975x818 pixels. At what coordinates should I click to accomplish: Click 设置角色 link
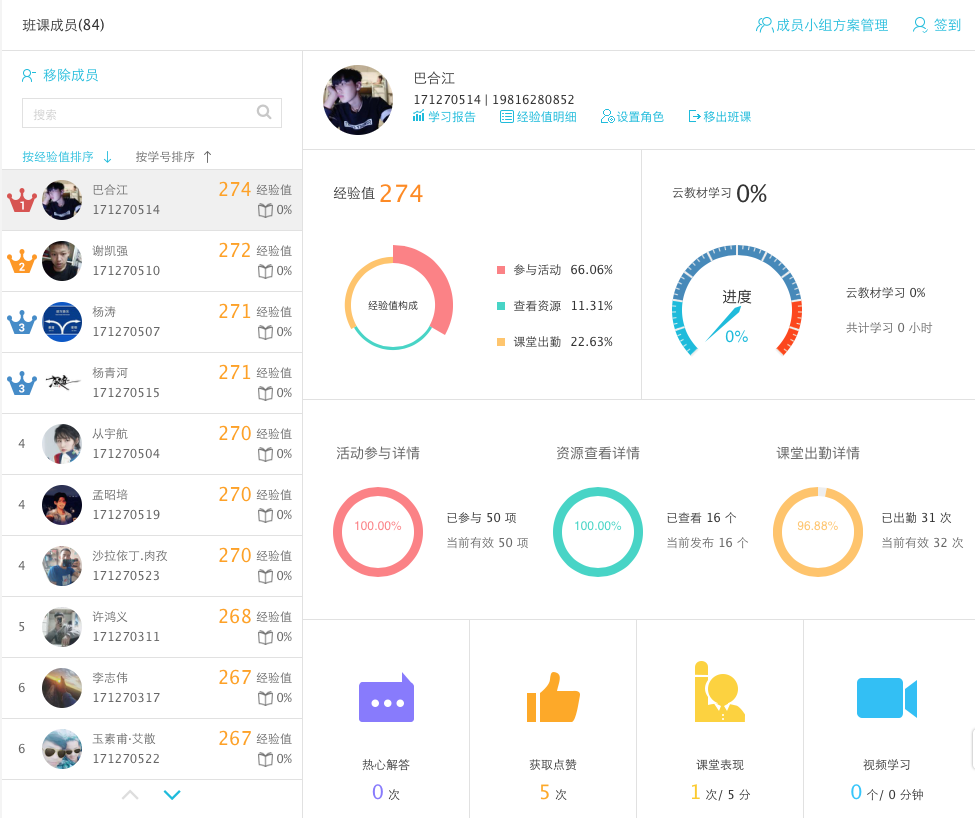click(x=632, y=117)
